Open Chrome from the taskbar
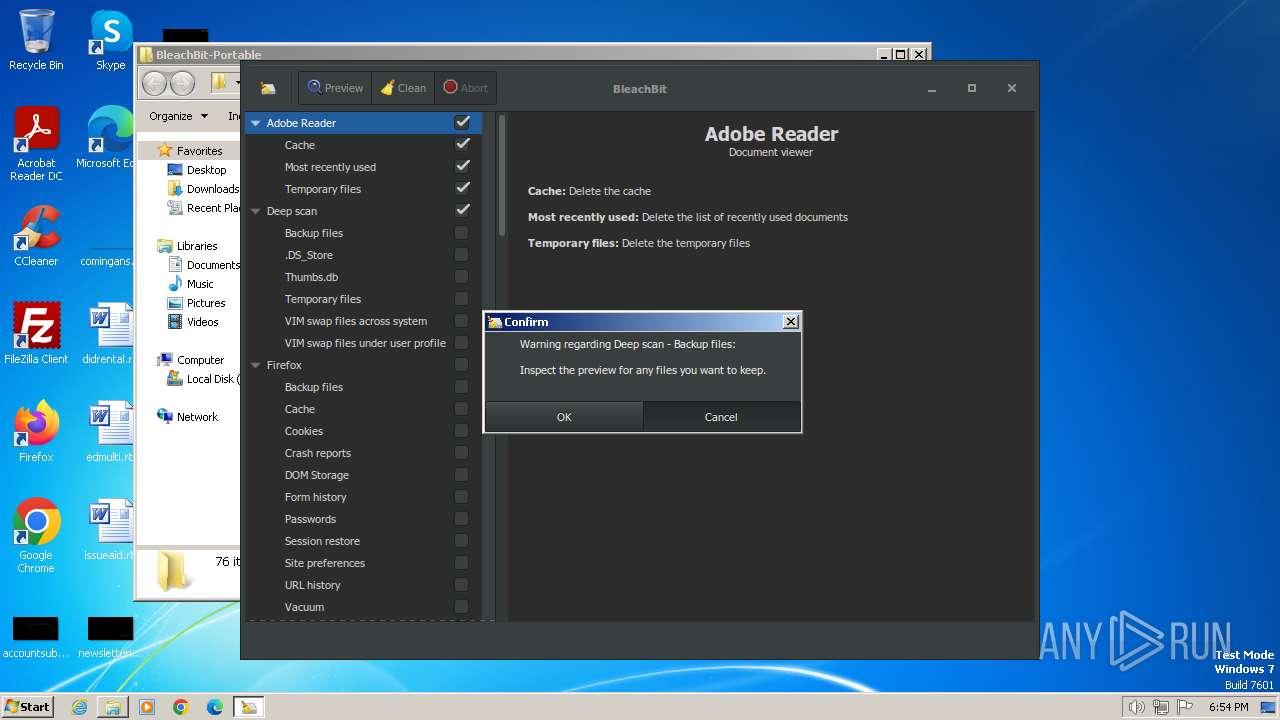This screenshot has width=1280, height=720. (181, 707)
